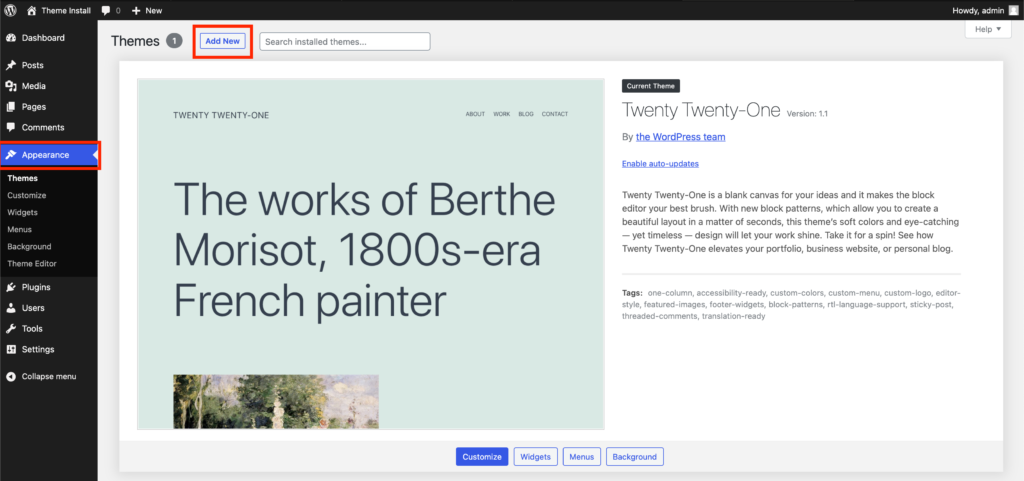Expand the Help dropdown tab
Screen dimensions: 1024x481
[987, 29]
